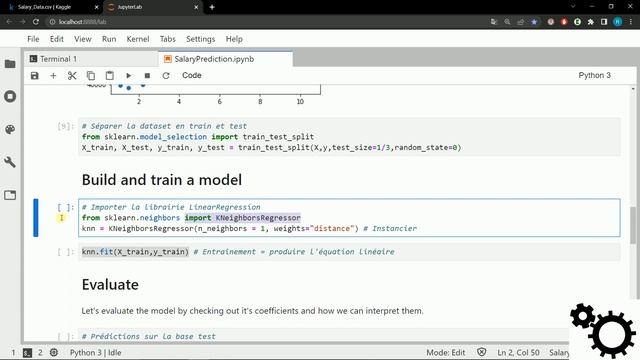Open the View menu
Image resolution: width=640 pixels, height=360 pixels.
[x=82, y=39]
